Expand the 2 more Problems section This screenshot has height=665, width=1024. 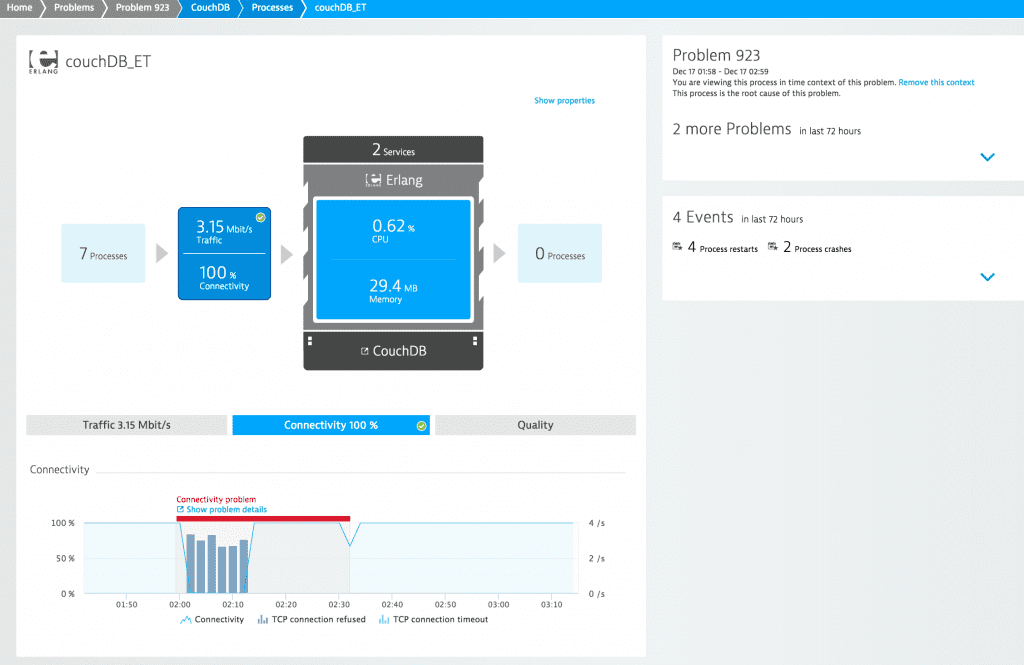click(987, 157)
